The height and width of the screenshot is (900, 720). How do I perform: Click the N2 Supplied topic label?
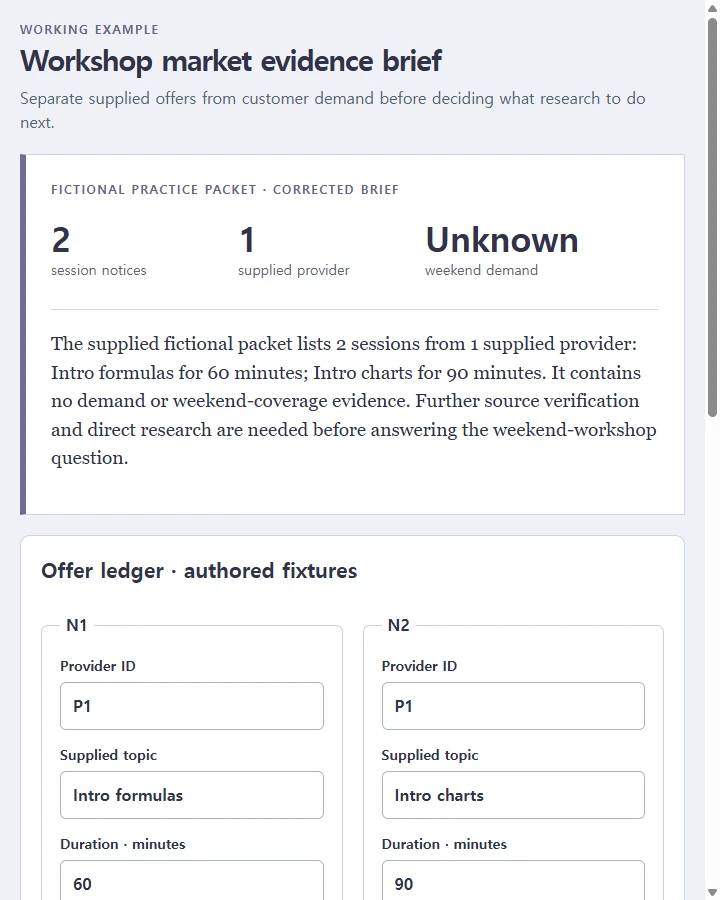coord(429,755)
